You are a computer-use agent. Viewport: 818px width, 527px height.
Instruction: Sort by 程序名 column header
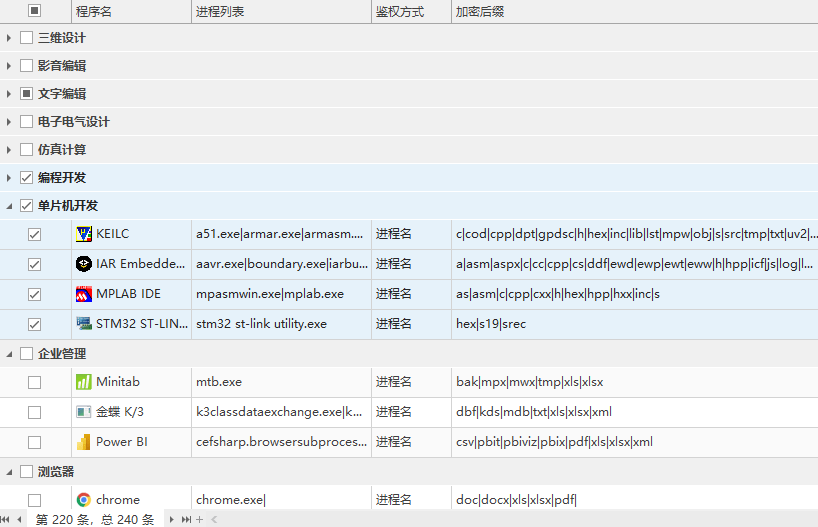[131, 11]
